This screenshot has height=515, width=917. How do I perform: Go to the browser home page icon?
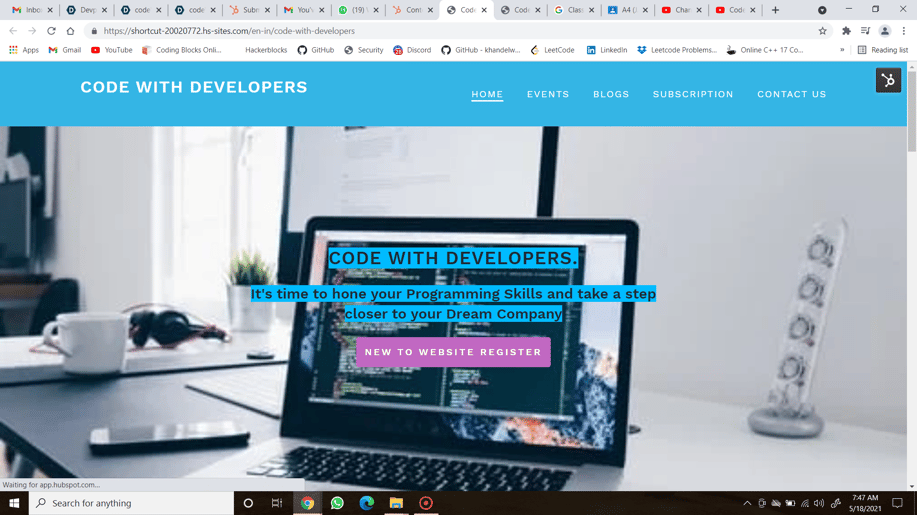pyautogui.click(x=70, y=31)
